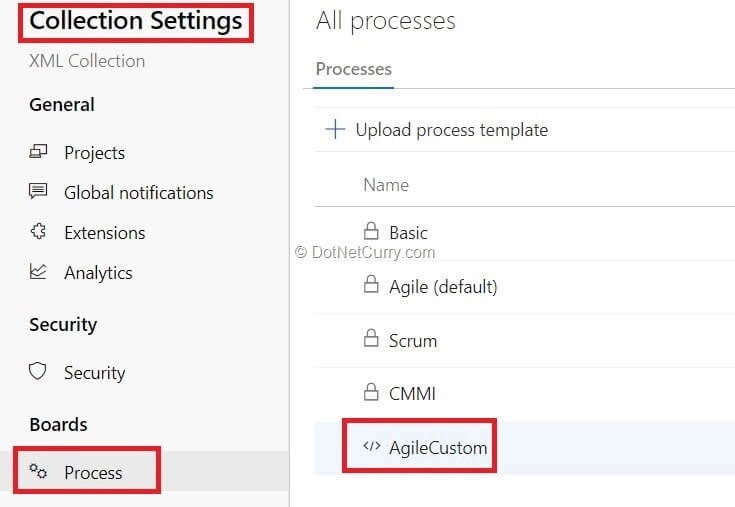Open the Extensions settings page
This screenshot has width=735, height=507.
pyautogui.click(x=104, y=232)
